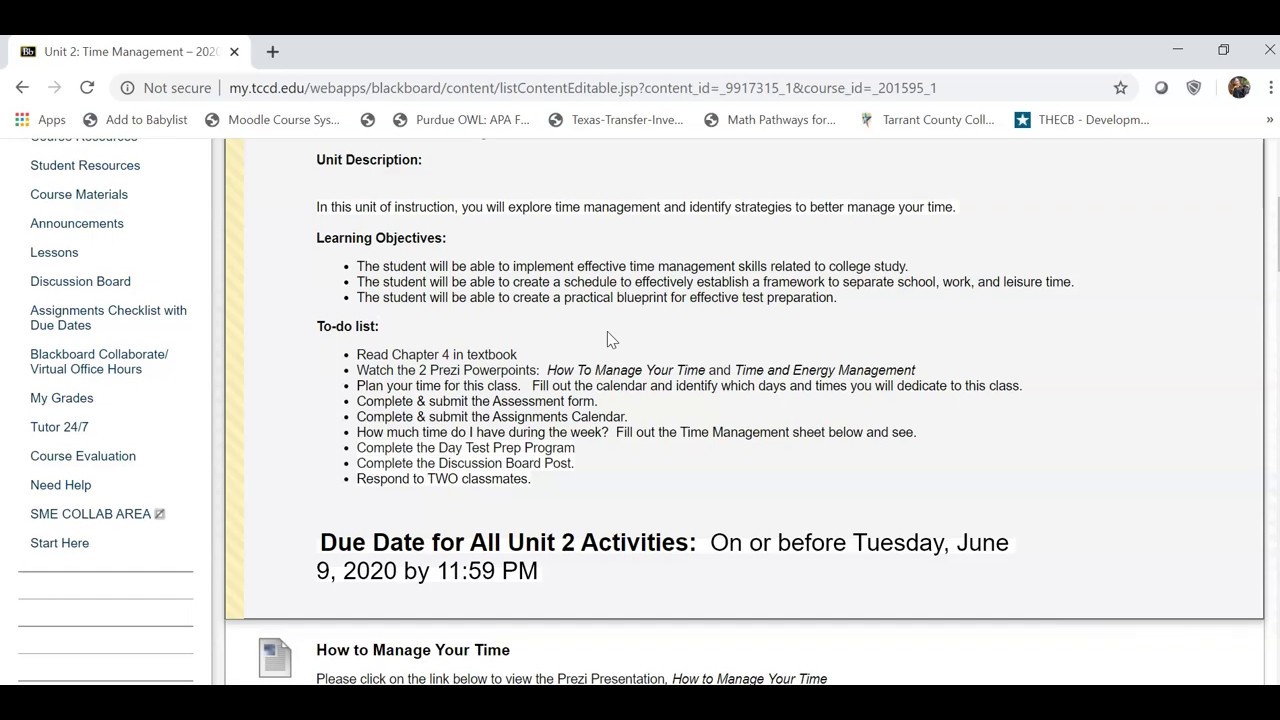
Task: Click 'Due Date for All Unit 2 Activities' text
Action: click(x=508, y=542)
